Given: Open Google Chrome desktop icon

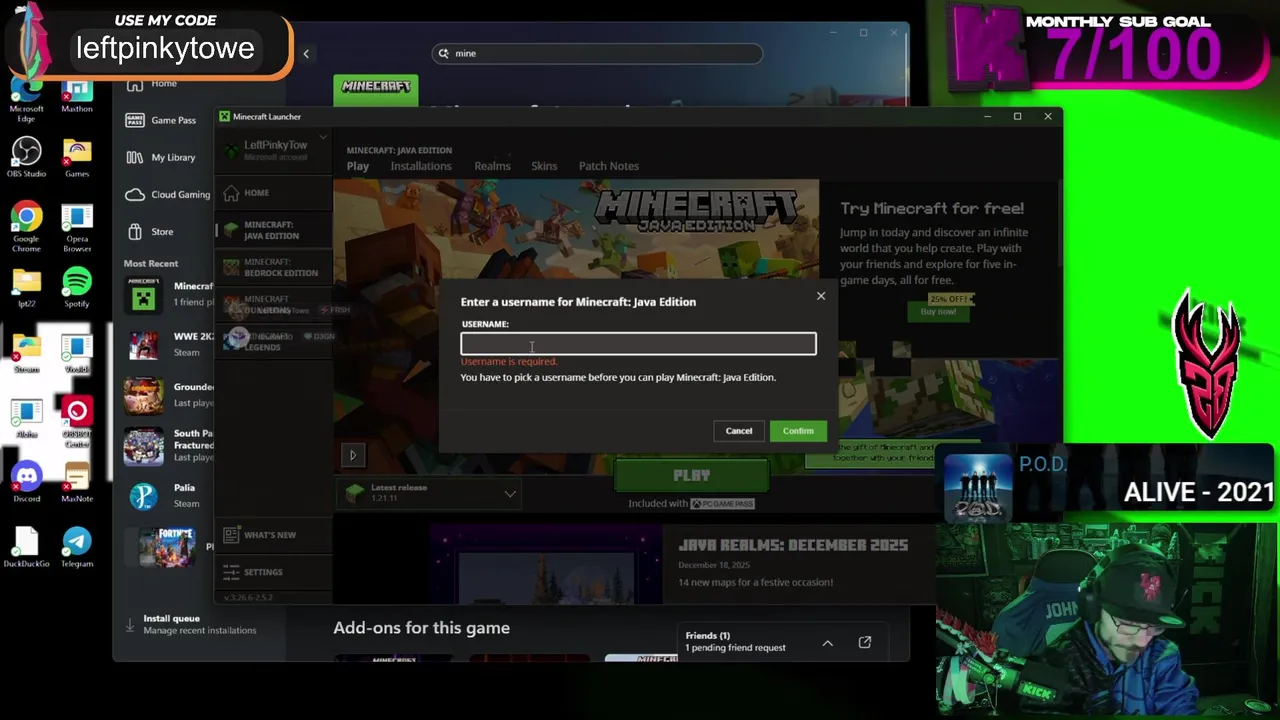Looking at the screenshot, I should (x=27, y=228).
